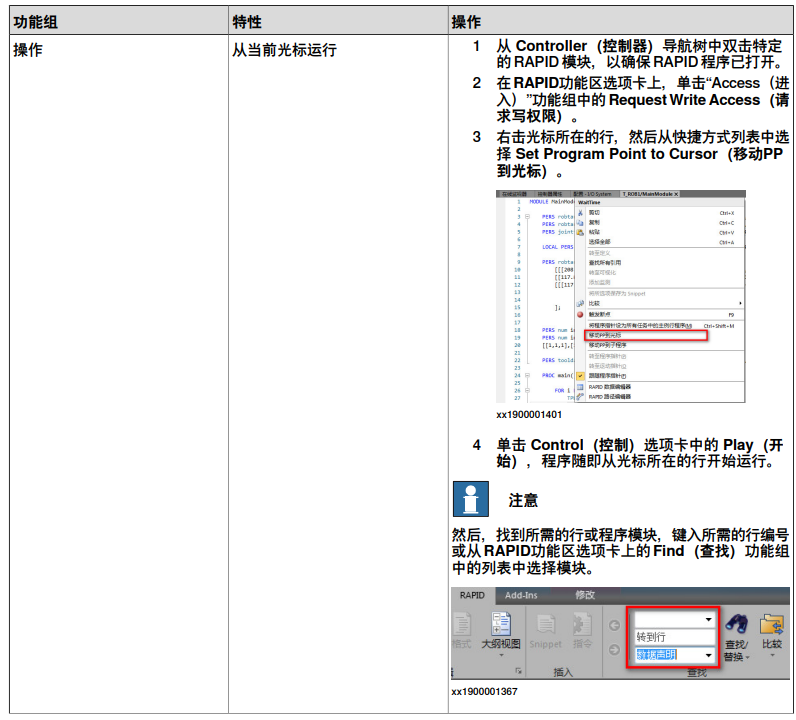Viewport: 796px width, 720px height.
Task: Click the blue info note icon
Action: click(x=470, y=498)
